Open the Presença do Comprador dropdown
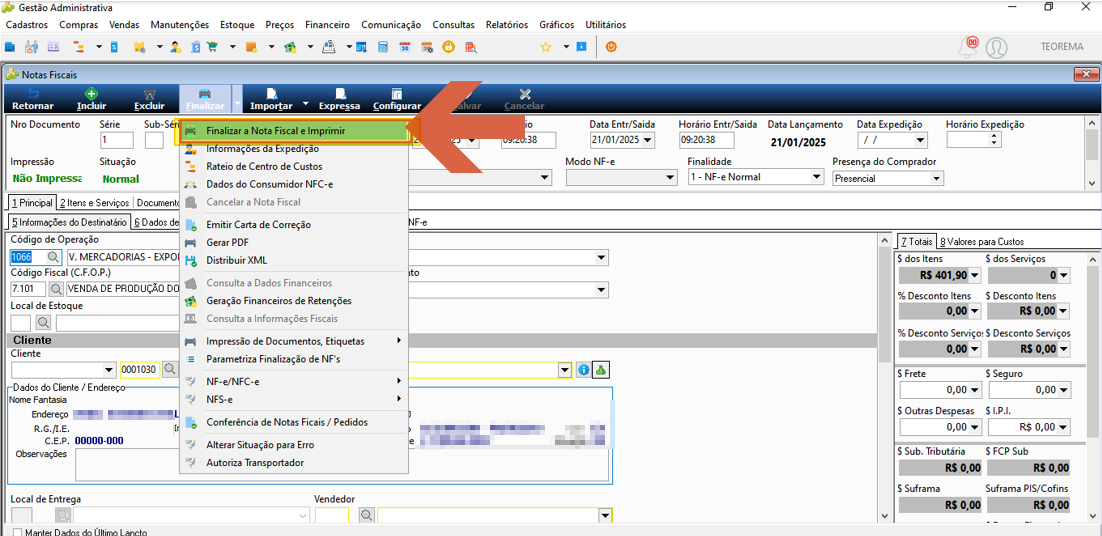The width and height of the screenshot is (1102, 536). [x=935, y=178]
